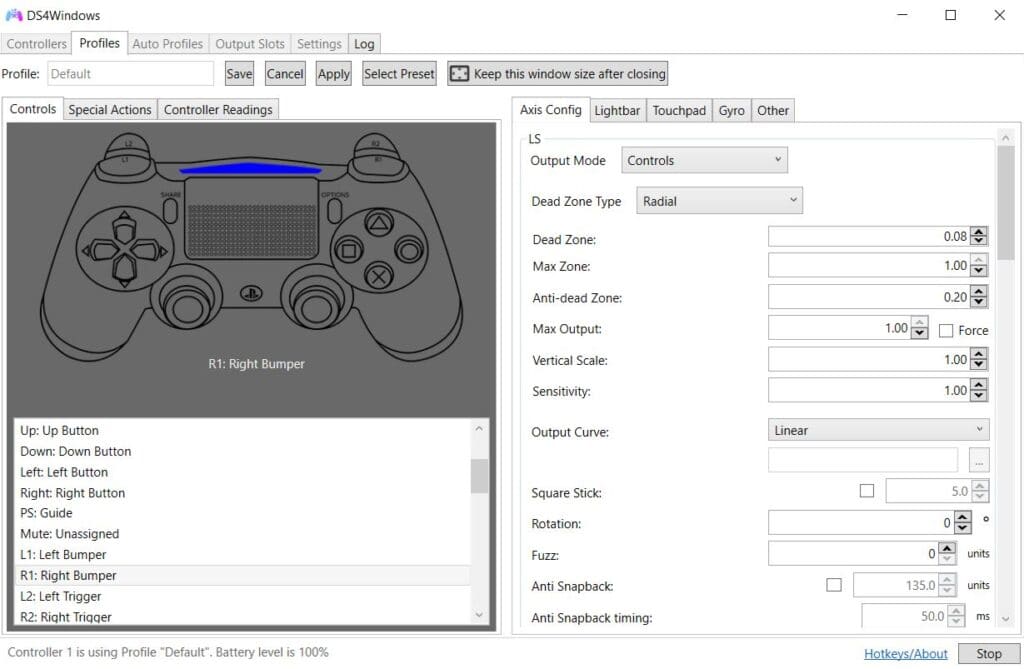This screenshot has height=669, width=1024.
Task: Toggle the Square Stick checkbox
Action: pyautogui.click(x=867, y=491)
